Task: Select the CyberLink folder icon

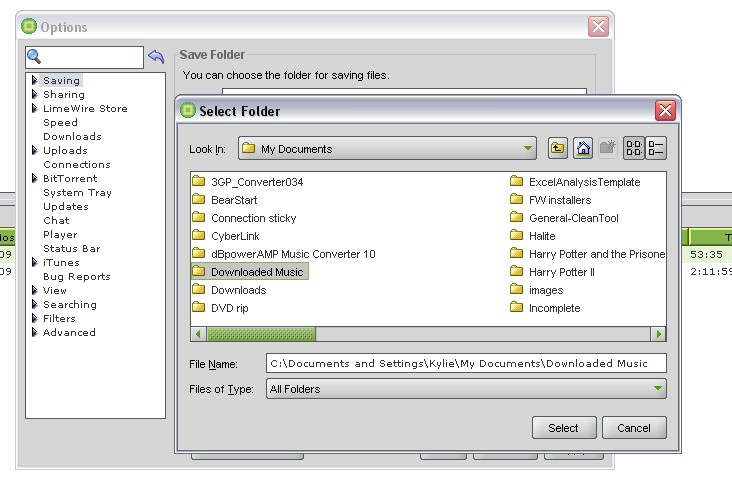Action: coord(199,235)
